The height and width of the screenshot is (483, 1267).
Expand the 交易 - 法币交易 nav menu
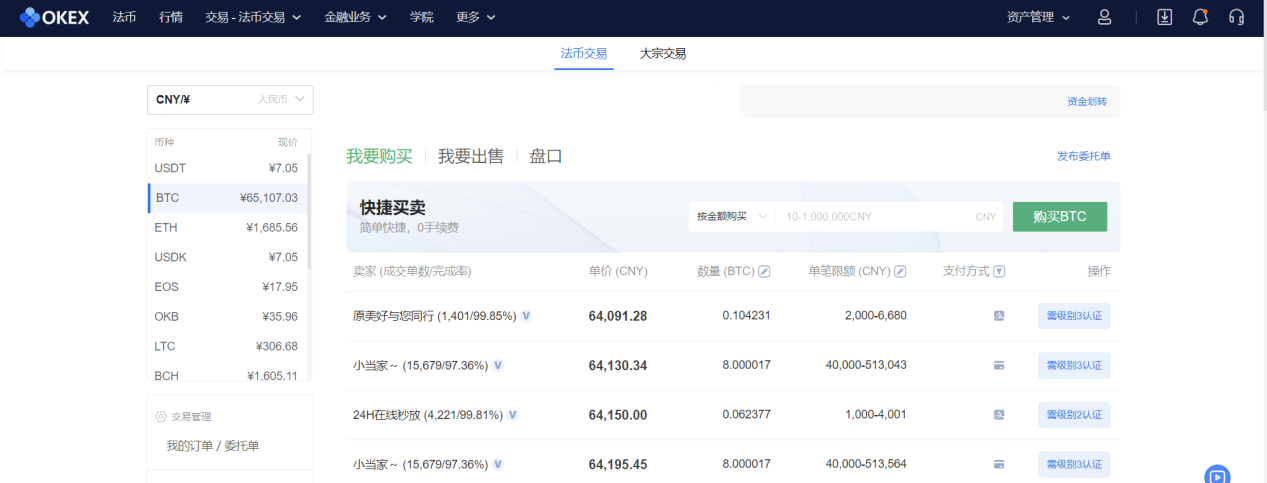point(253,17)
